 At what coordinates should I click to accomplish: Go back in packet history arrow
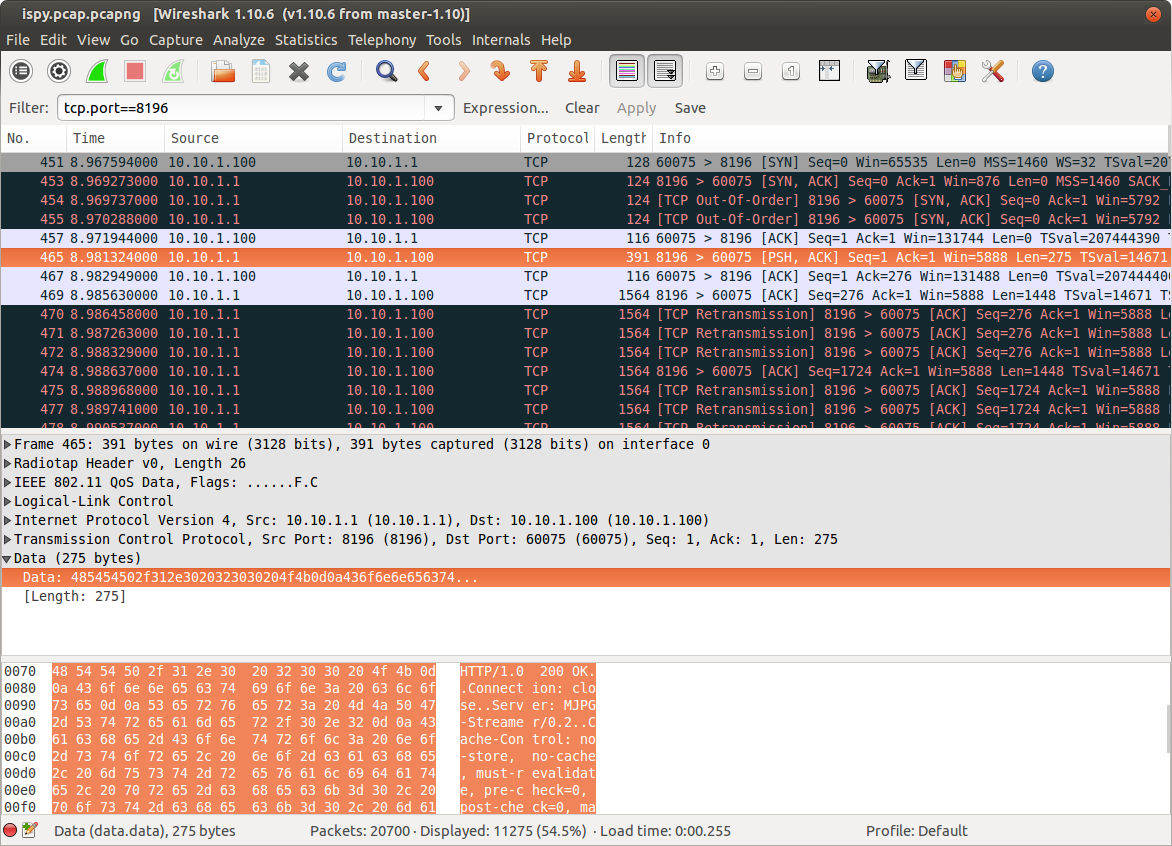pyautogui.click(x=425, y=71)
